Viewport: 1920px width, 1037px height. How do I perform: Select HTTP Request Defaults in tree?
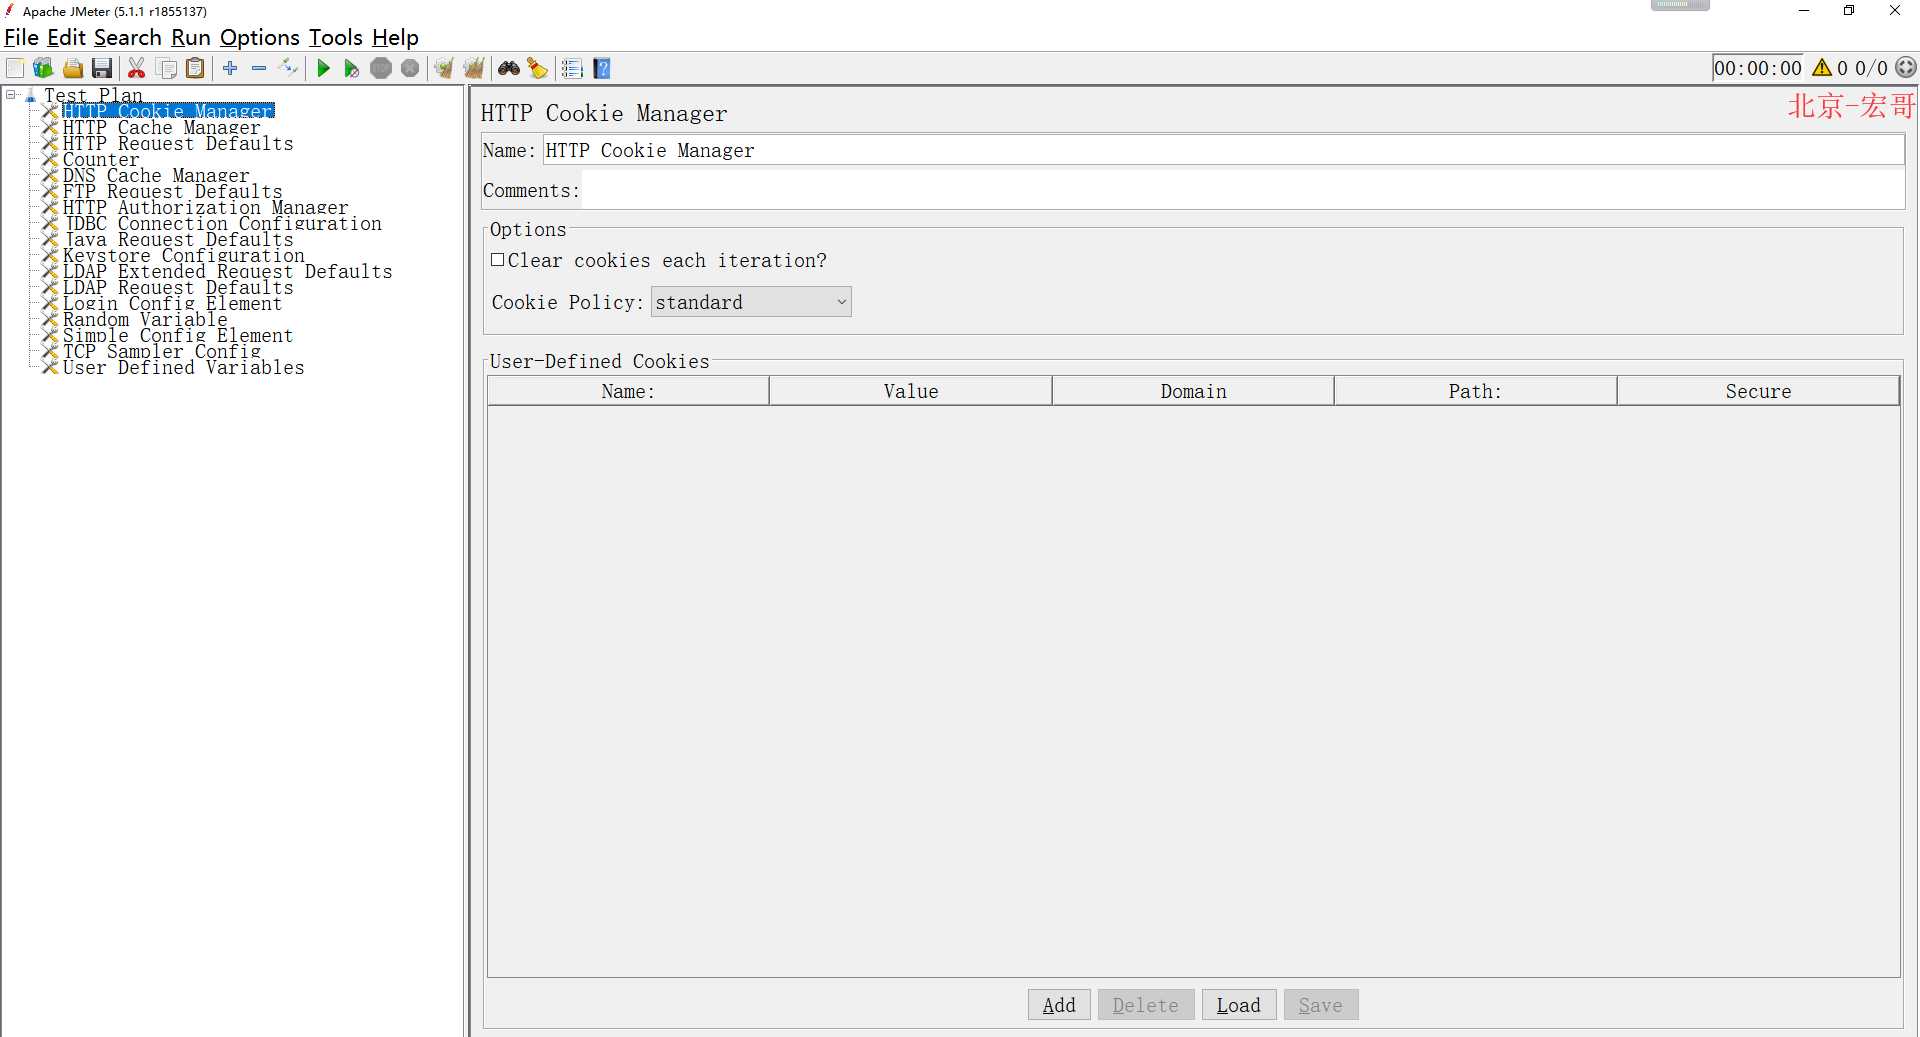pos(178,143)
